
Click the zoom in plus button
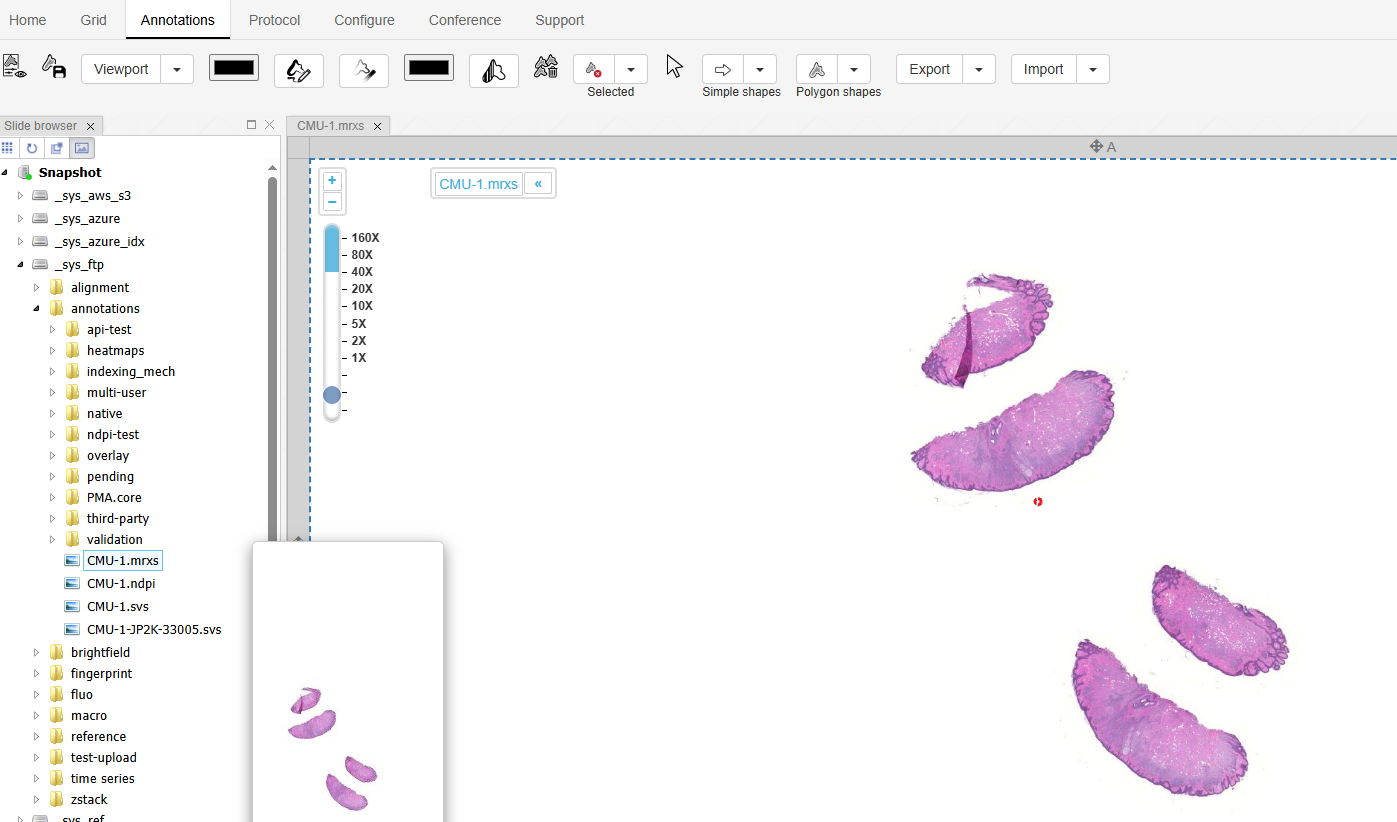332,181
